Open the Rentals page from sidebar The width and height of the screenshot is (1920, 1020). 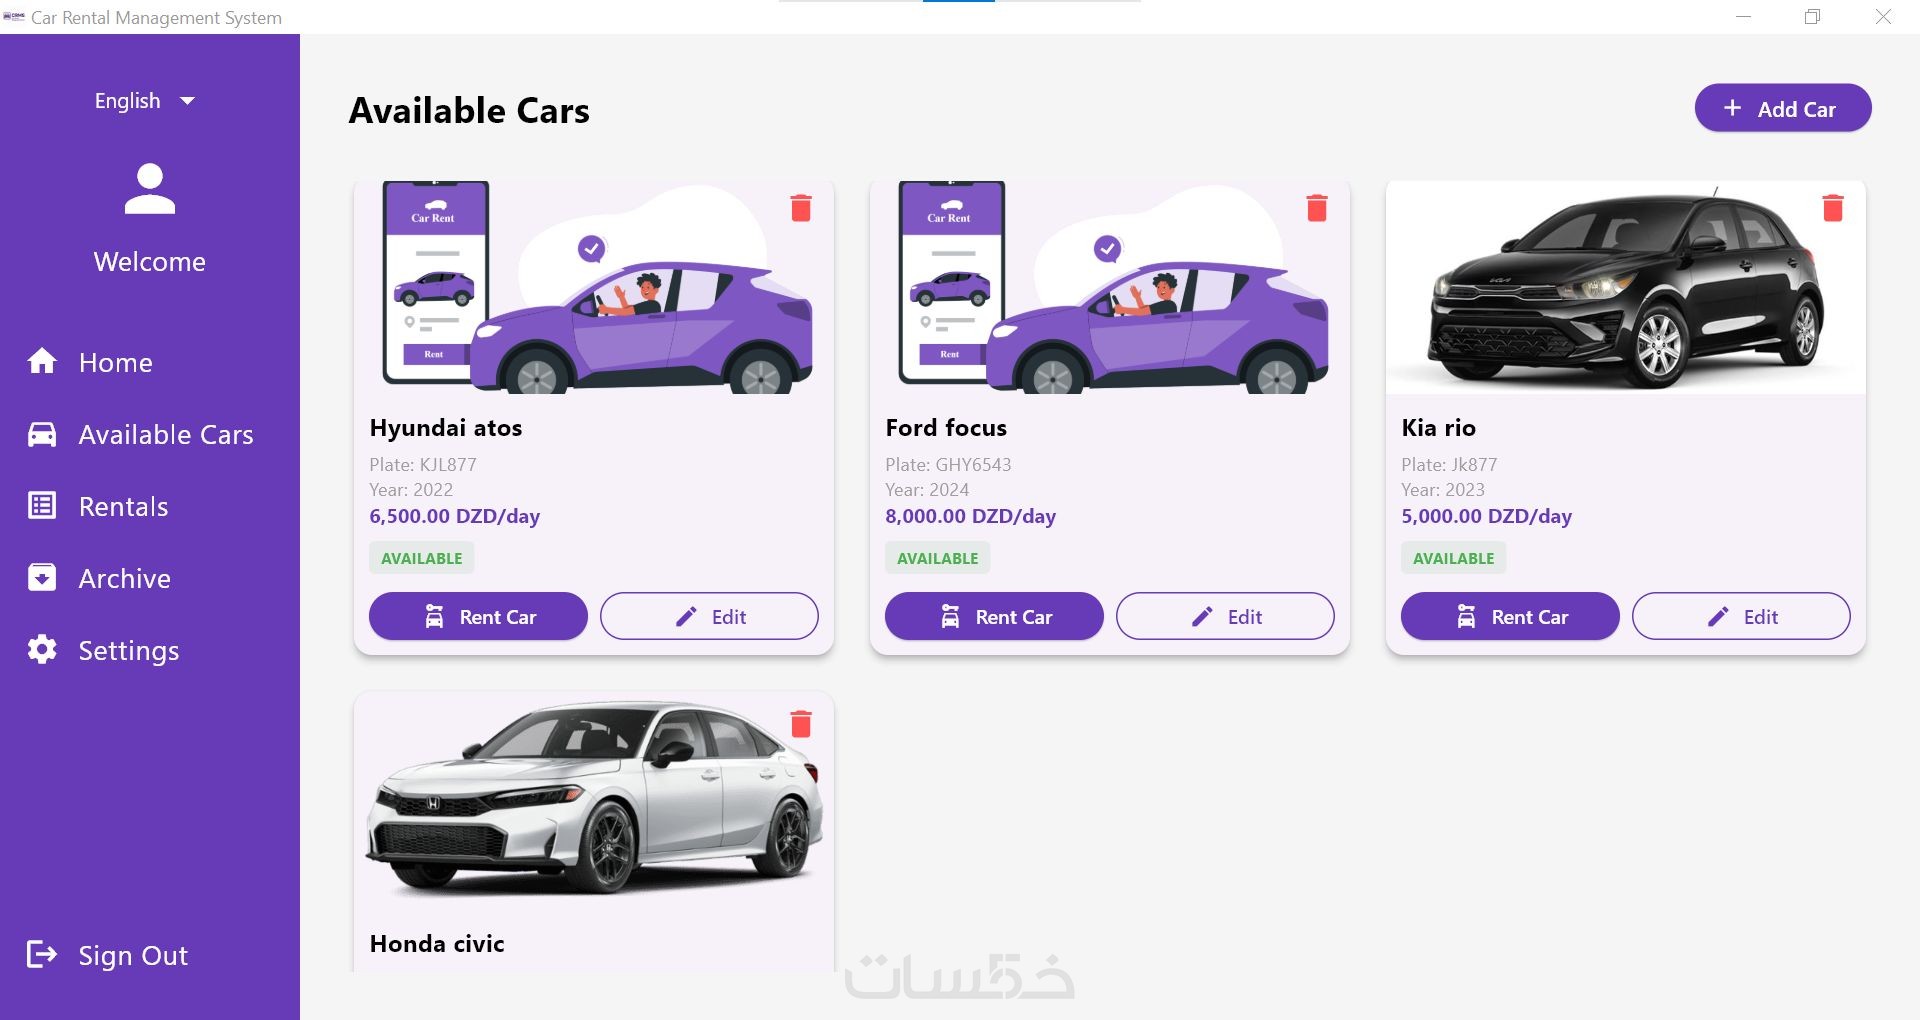[123, 507]
